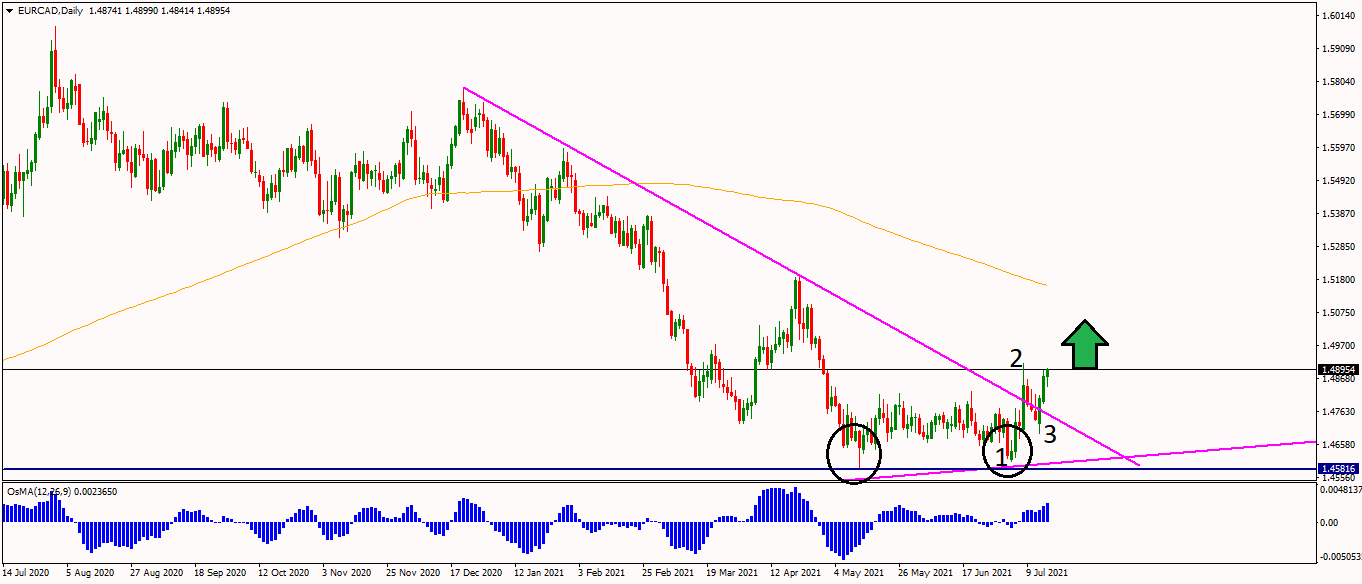Click the tallest blue OsMA histogram bars

click(x=776, y=504)
